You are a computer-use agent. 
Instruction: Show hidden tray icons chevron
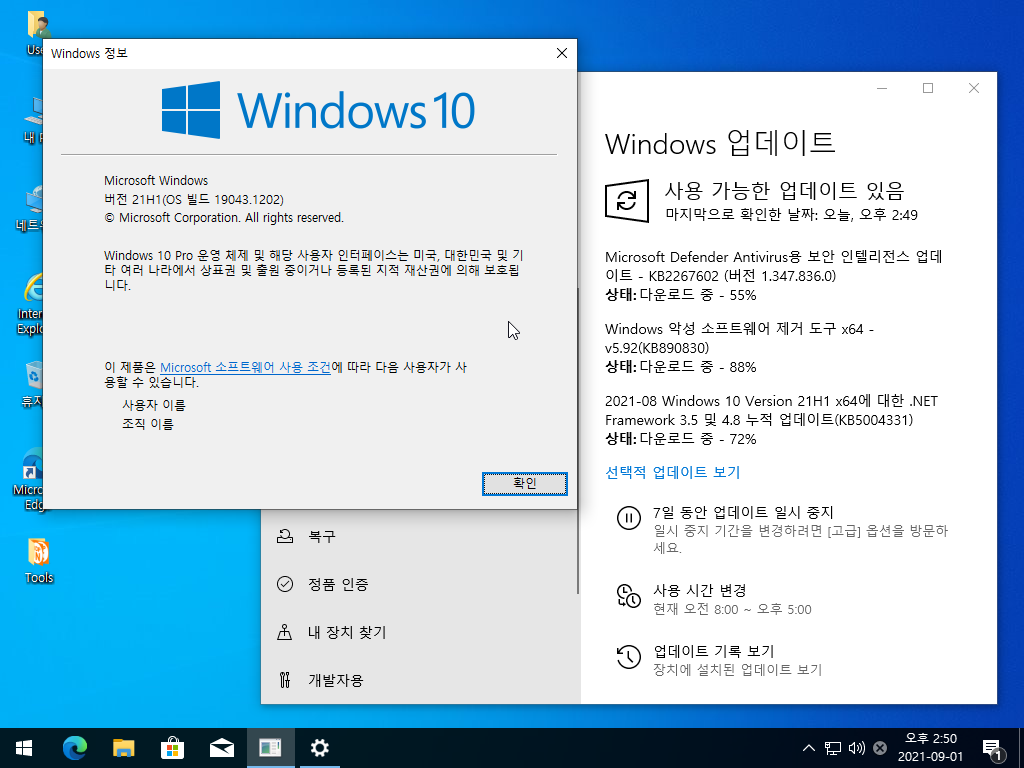(x=808, y=748)
